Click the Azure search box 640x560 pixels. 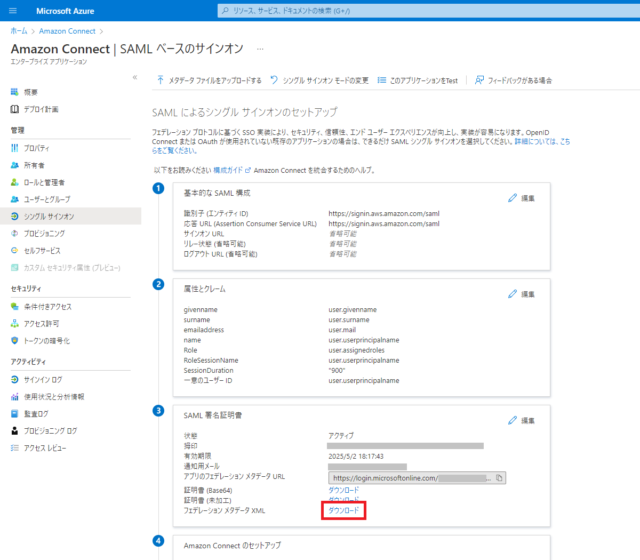click(x=429, y=11)
